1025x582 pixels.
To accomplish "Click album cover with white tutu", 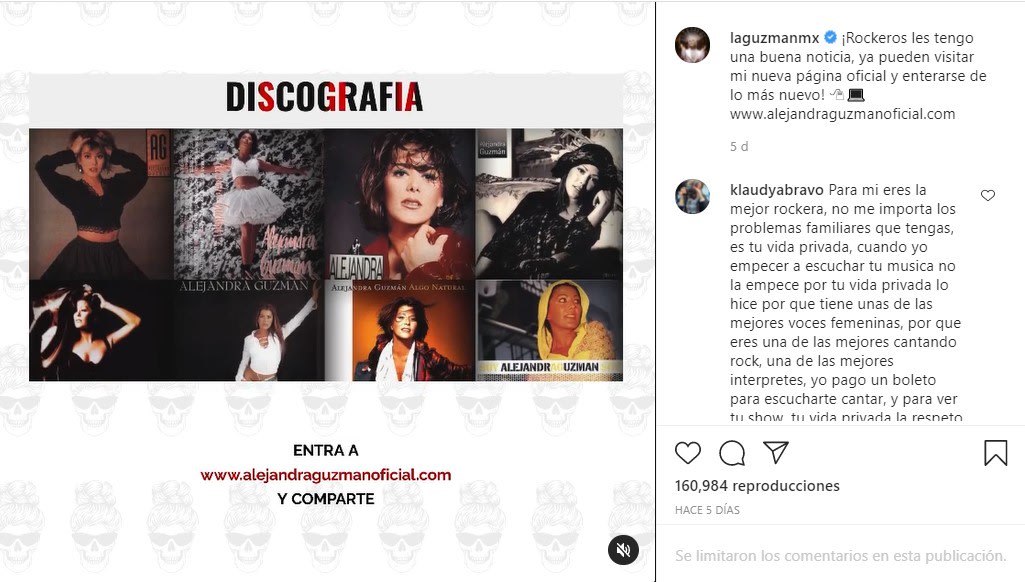I will point(249,204).
